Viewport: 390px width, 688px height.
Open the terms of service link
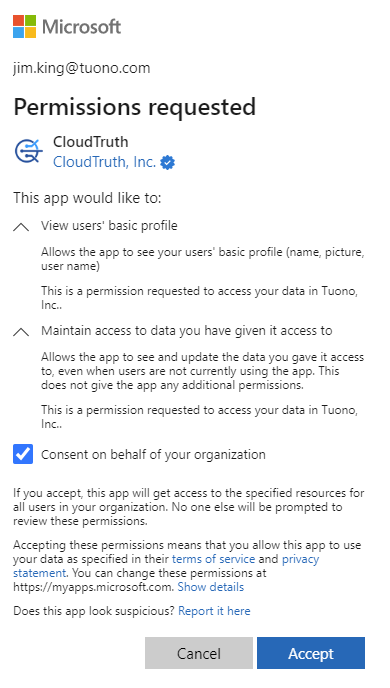[x=214, y=559]
